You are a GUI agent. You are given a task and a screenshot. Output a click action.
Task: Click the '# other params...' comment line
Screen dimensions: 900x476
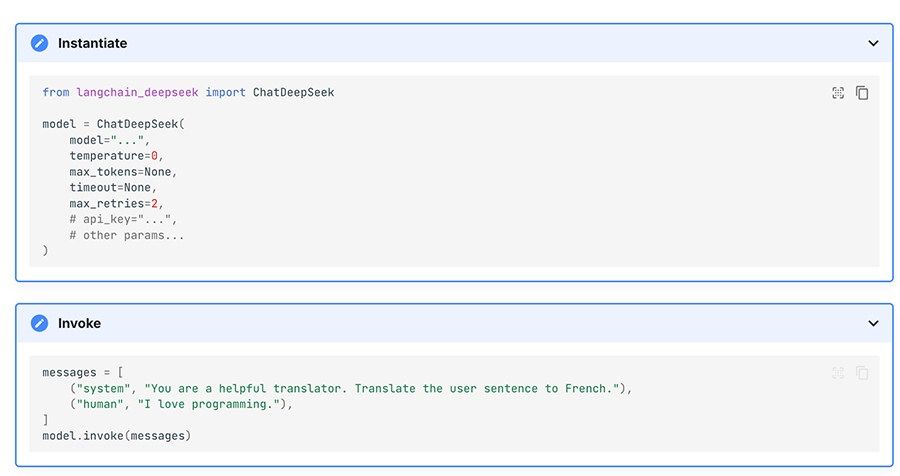(127, 235)
